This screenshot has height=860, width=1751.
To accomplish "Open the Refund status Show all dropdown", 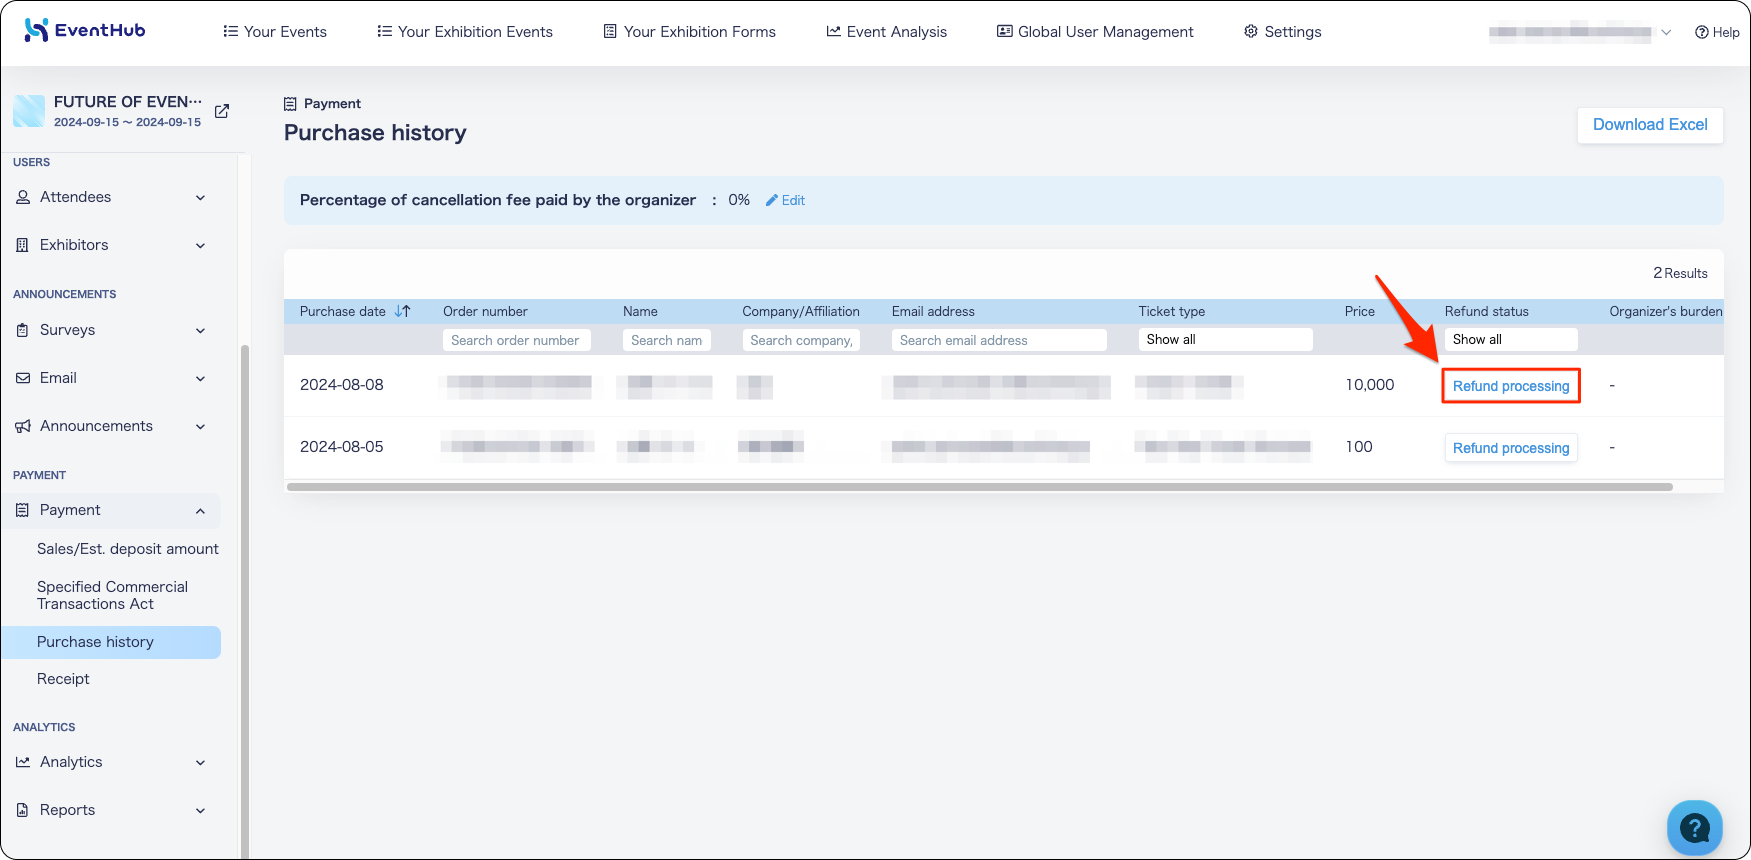I will click(x=1511, y=340).
